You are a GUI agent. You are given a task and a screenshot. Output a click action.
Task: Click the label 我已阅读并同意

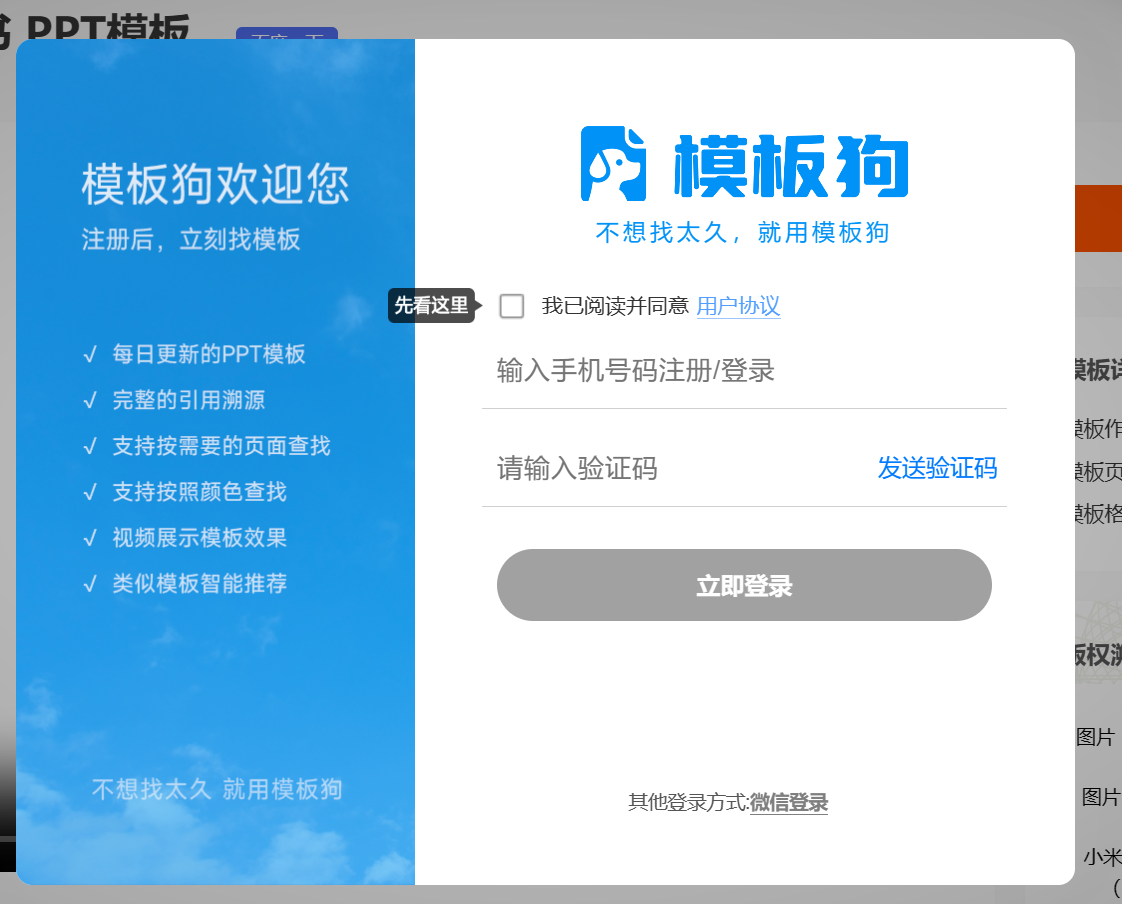pyautogui.click(x=615, y=306)
